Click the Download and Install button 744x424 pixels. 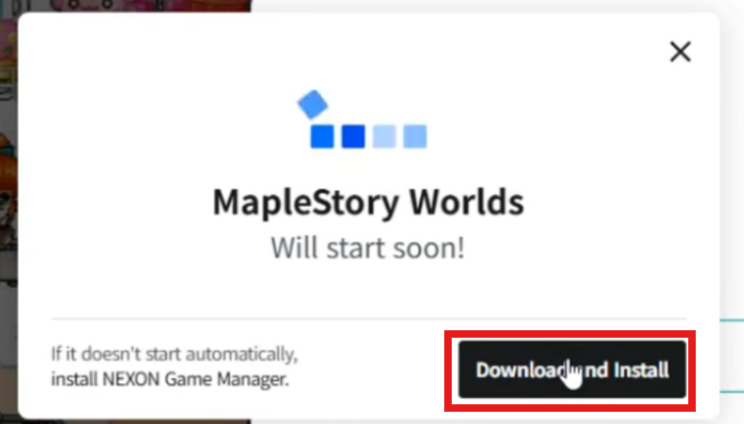point(572,369)
